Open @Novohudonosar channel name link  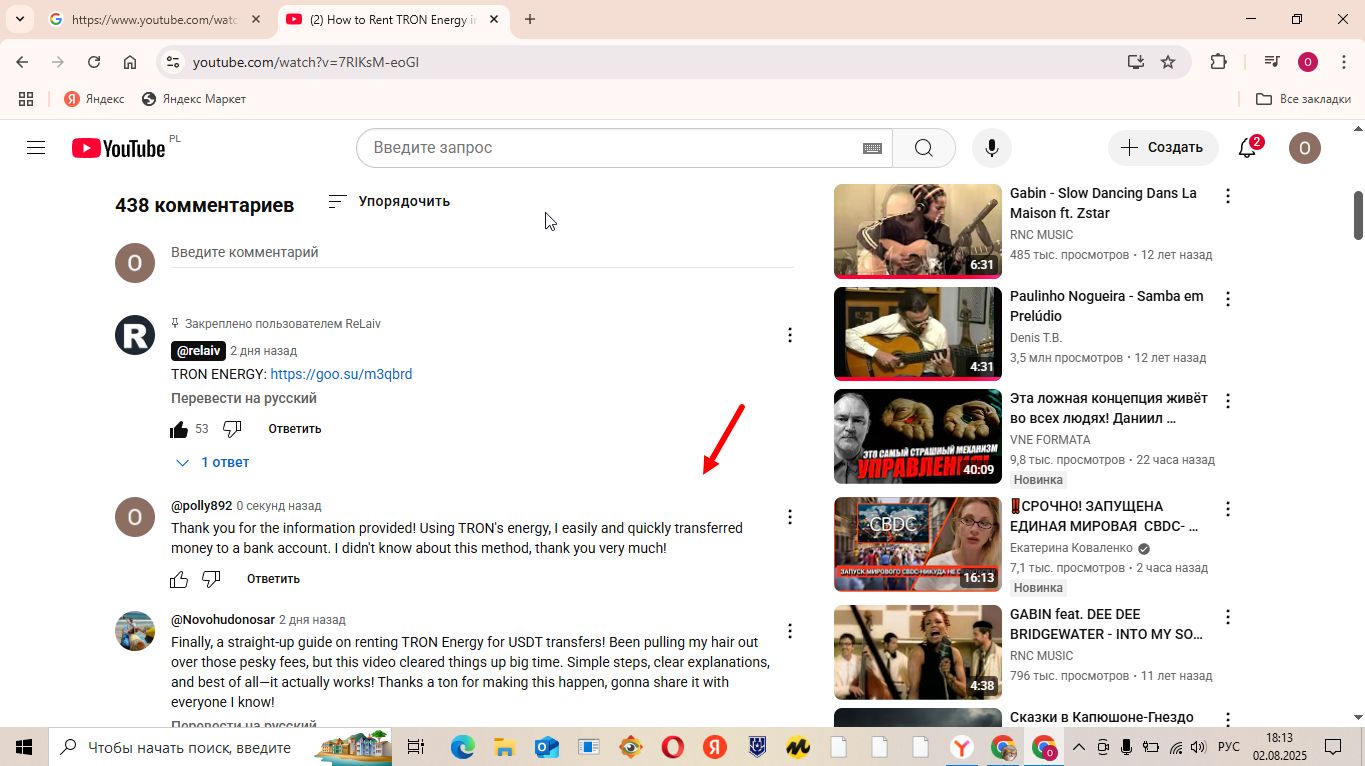(x=223, y=620)
